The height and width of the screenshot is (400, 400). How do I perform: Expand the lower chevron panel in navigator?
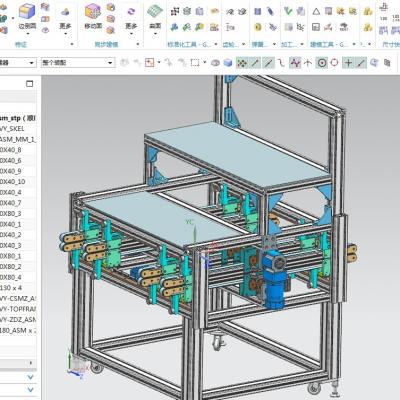coord(30,389)
